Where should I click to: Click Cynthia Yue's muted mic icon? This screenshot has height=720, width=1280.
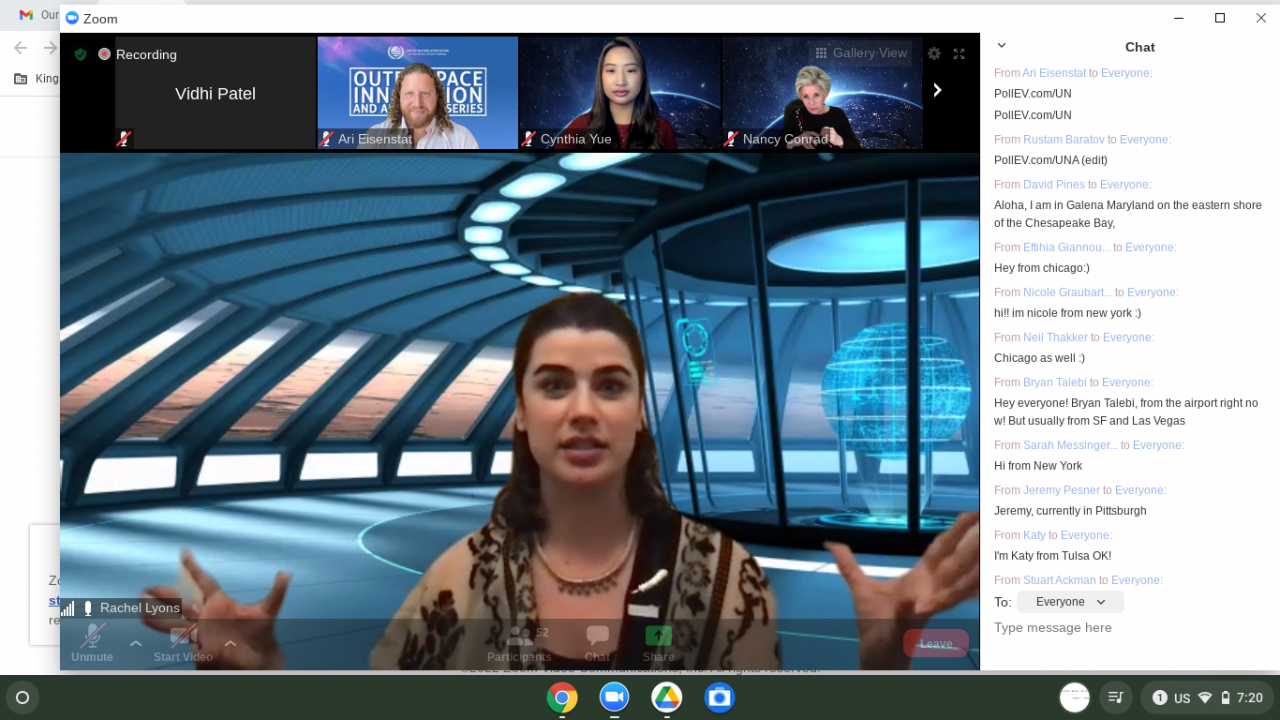(x=529, y=139)
